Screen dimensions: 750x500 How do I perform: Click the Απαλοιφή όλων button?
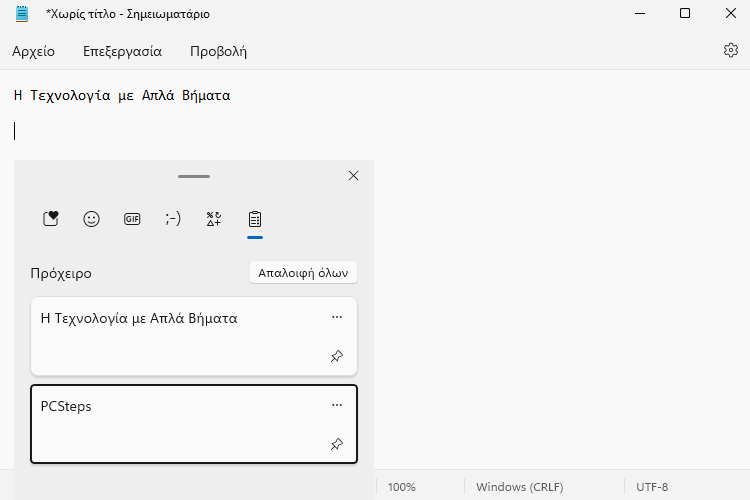tap(303, 273)
